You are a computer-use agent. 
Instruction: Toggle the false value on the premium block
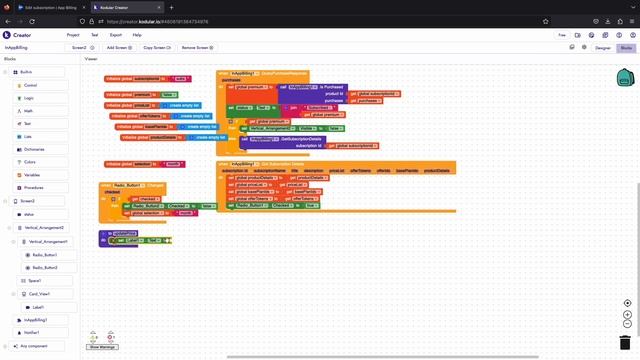pos(169,95)
